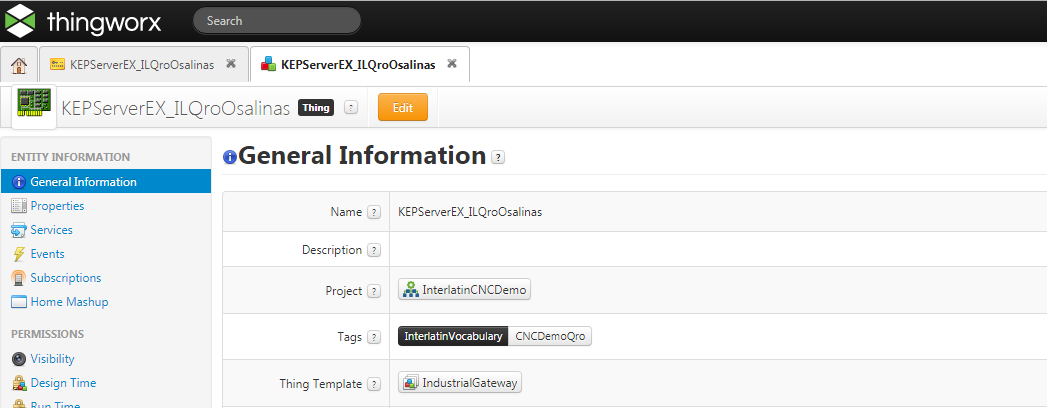Click the Services icon in sidebar
Viewport: 1047px width, 408px height.
pyautogui.click(x=19, y=230)
